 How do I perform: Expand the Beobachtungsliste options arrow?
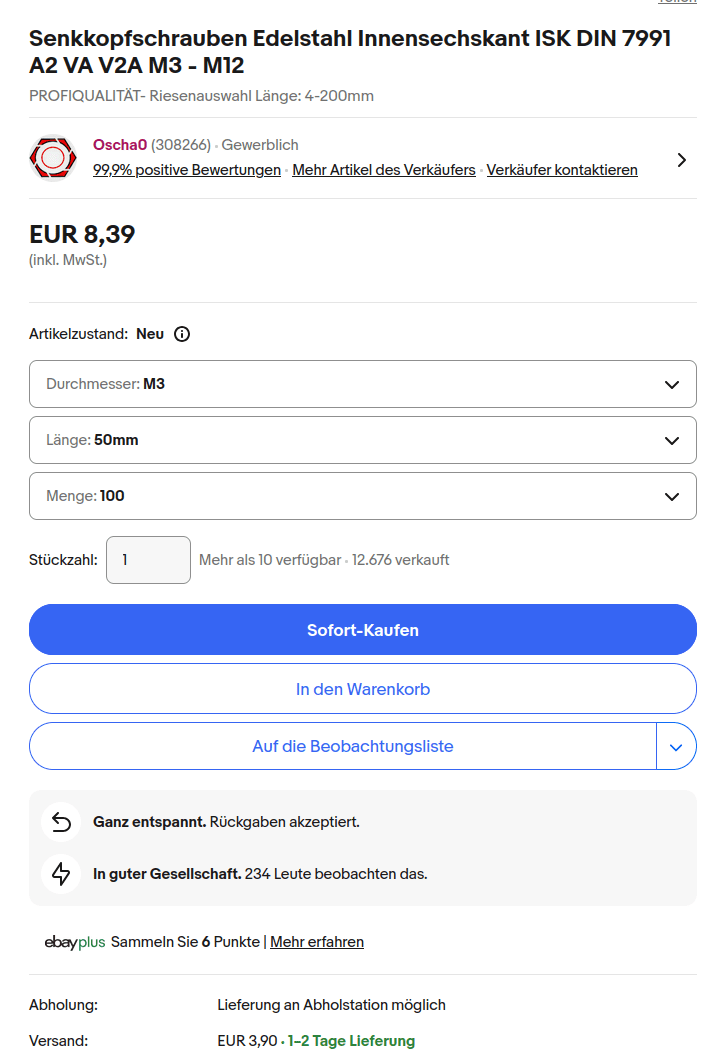pos(677,747)
